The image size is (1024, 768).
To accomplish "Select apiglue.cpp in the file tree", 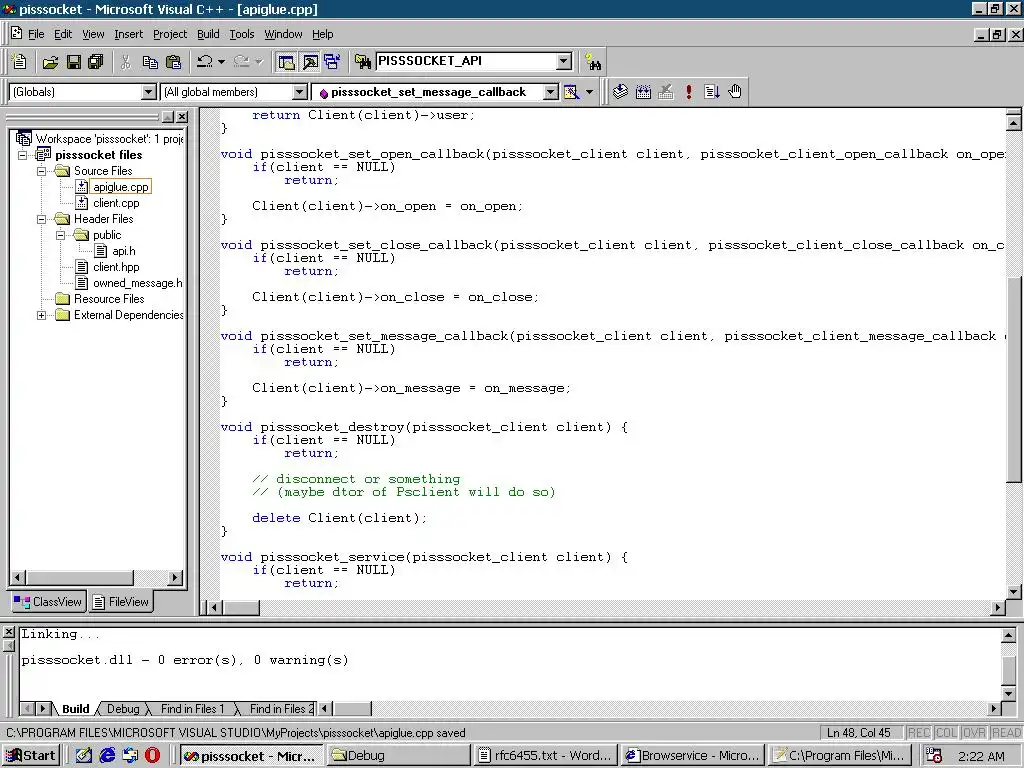I will (121, 187).
